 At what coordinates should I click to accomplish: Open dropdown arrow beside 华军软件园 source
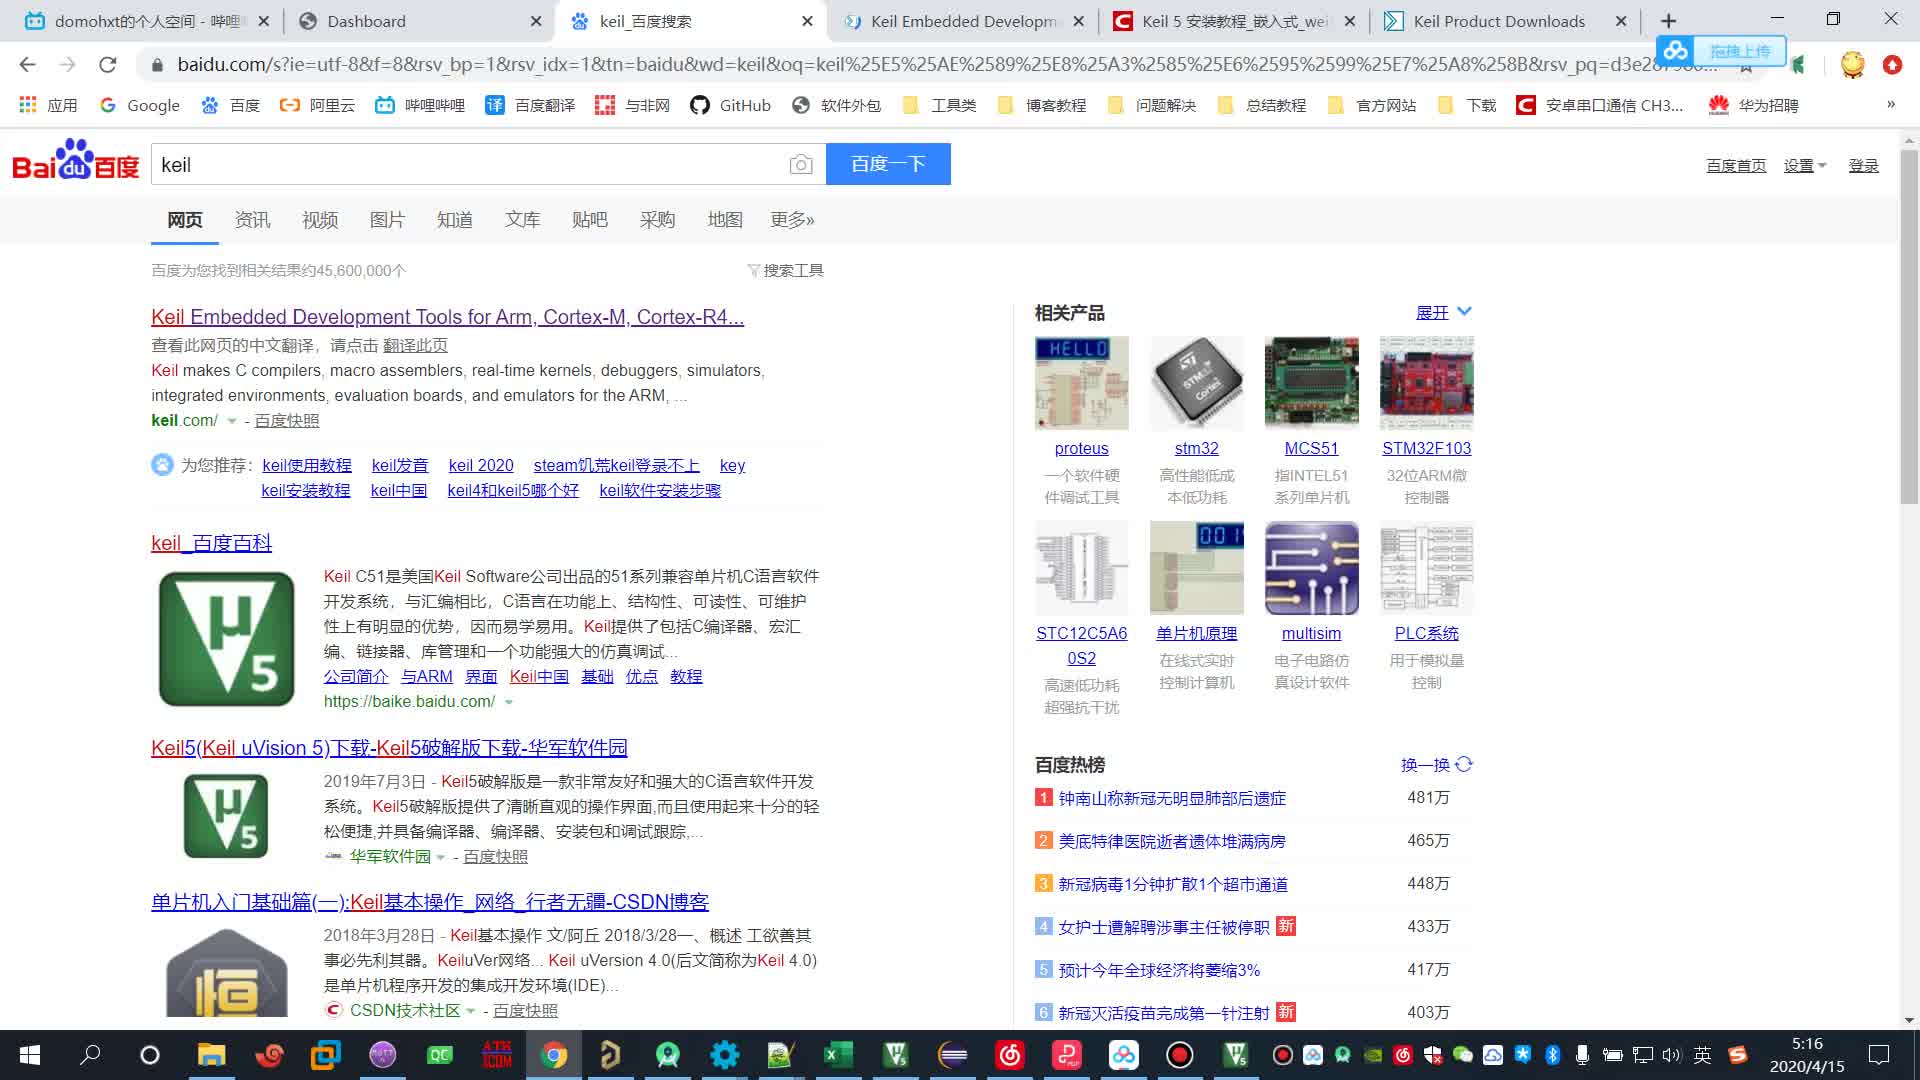441,857
